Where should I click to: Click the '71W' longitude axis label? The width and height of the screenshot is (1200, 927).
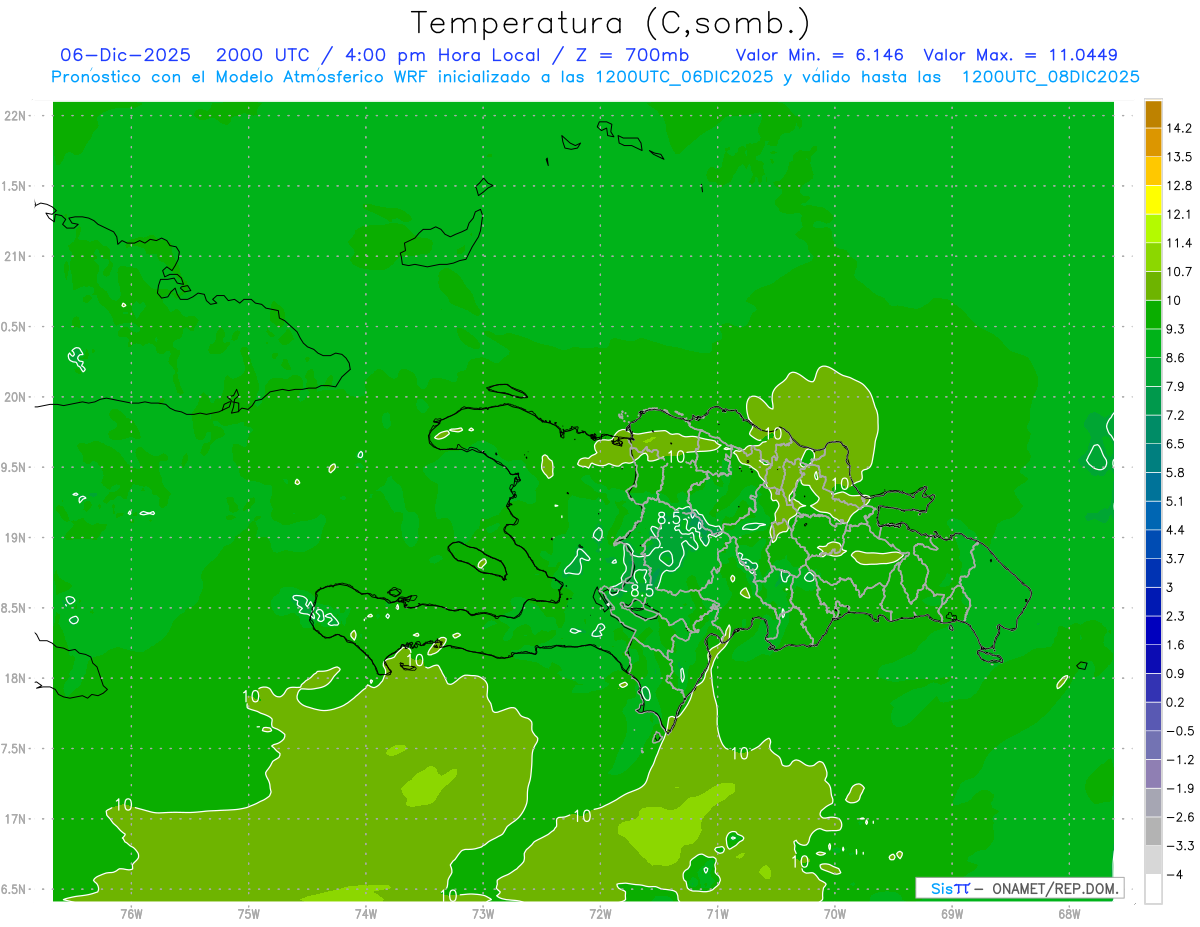(x=717, y=914)
